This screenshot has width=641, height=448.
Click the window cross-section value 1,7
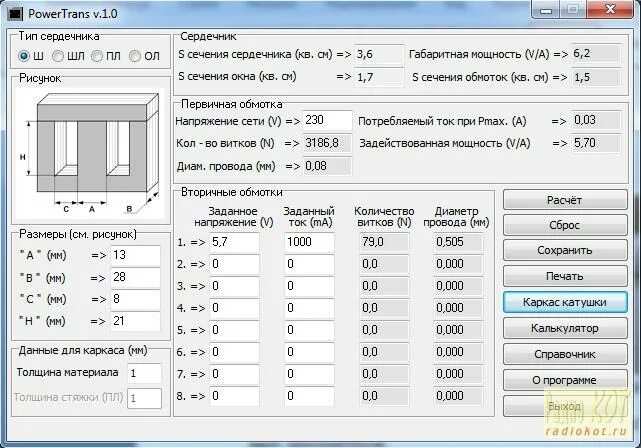(x=379, y=77)
